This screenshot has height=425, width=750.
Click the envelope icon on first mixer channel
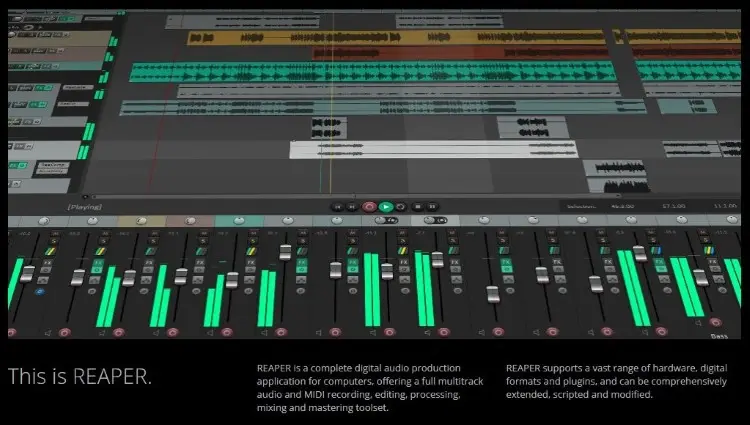click(x=42, y=280)
